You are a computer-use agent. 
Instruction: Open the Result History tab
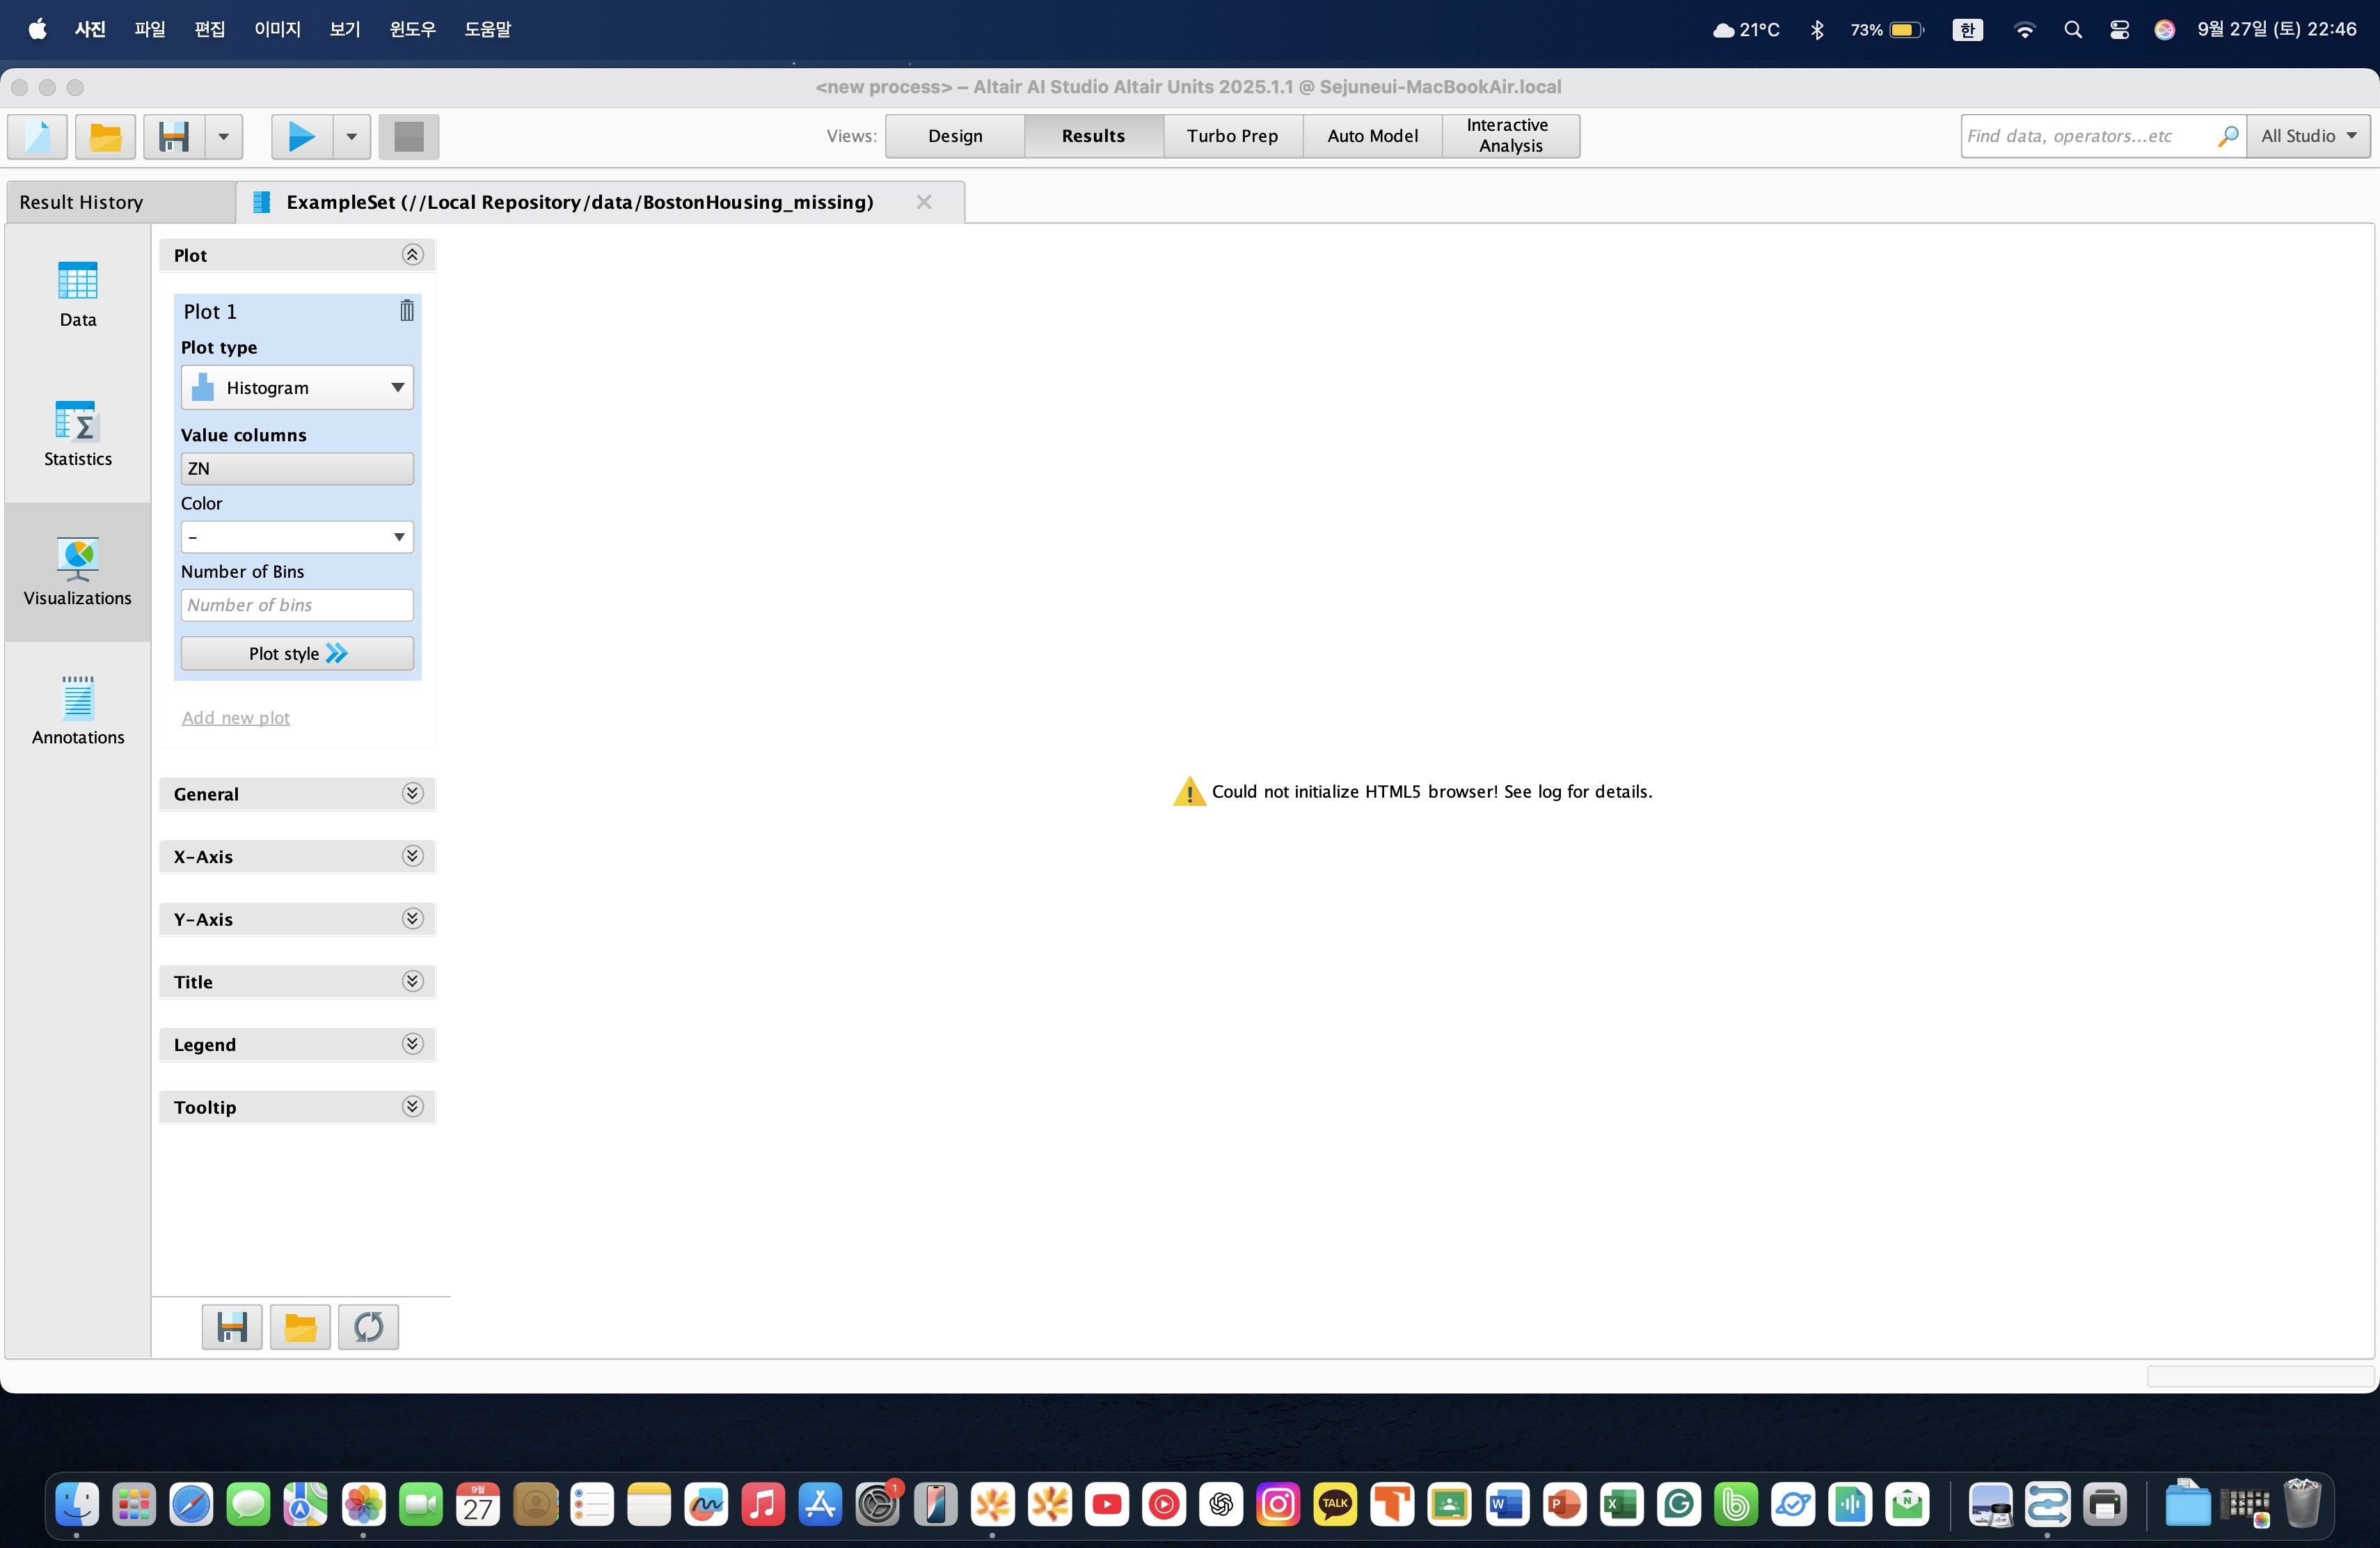[x=82, y=202]
